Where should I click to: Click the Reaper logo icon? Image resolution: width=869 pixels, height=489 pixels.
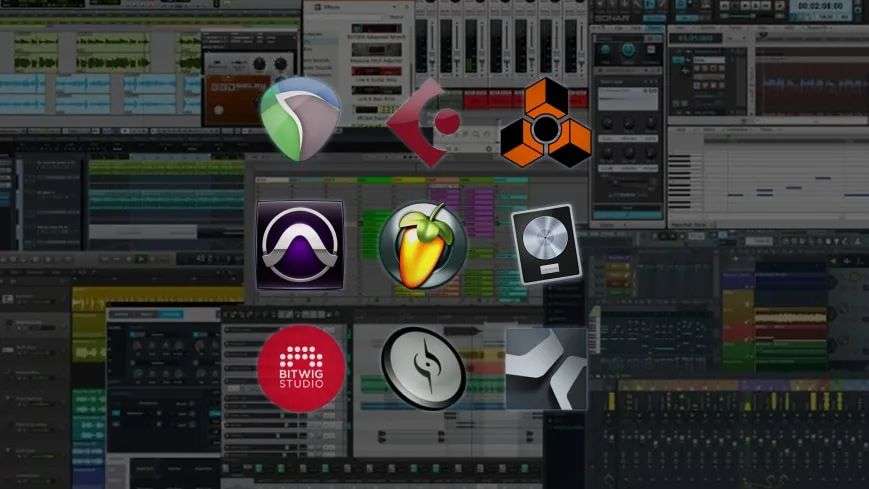point(300,119)
